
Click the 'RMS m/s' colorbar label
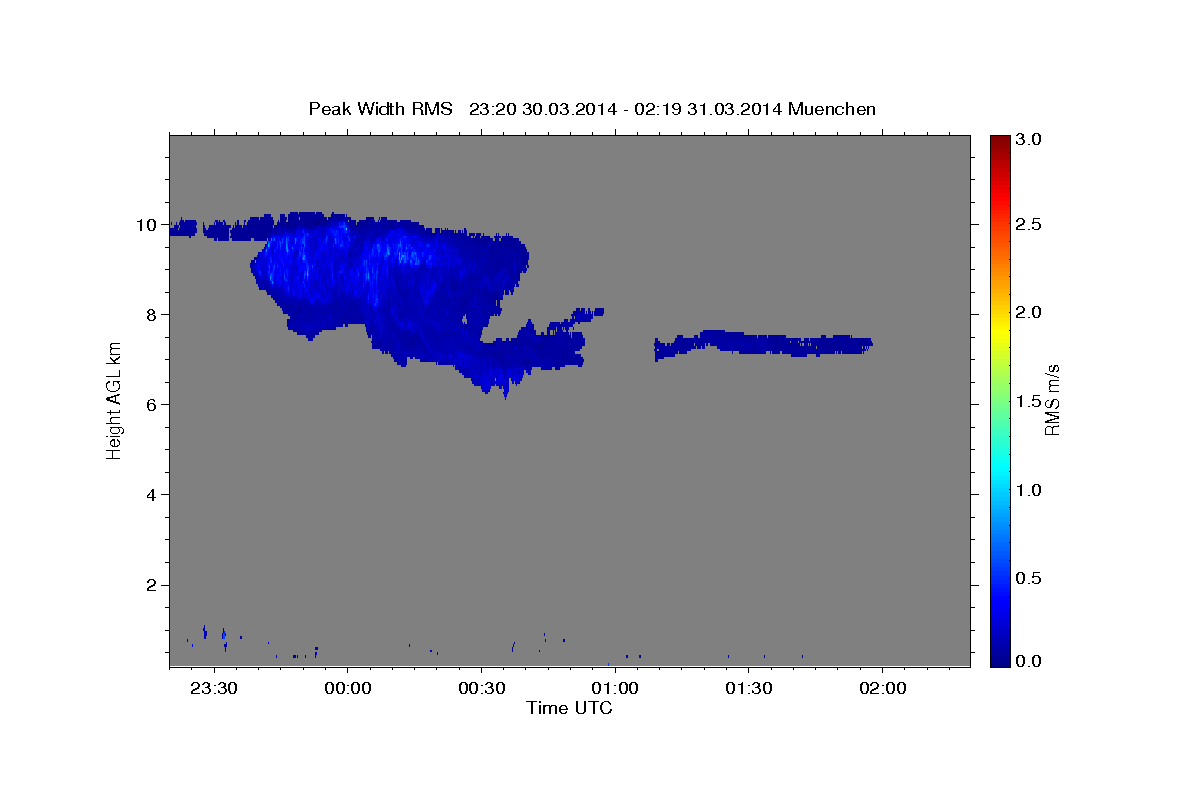click(x=1051, y=400)
